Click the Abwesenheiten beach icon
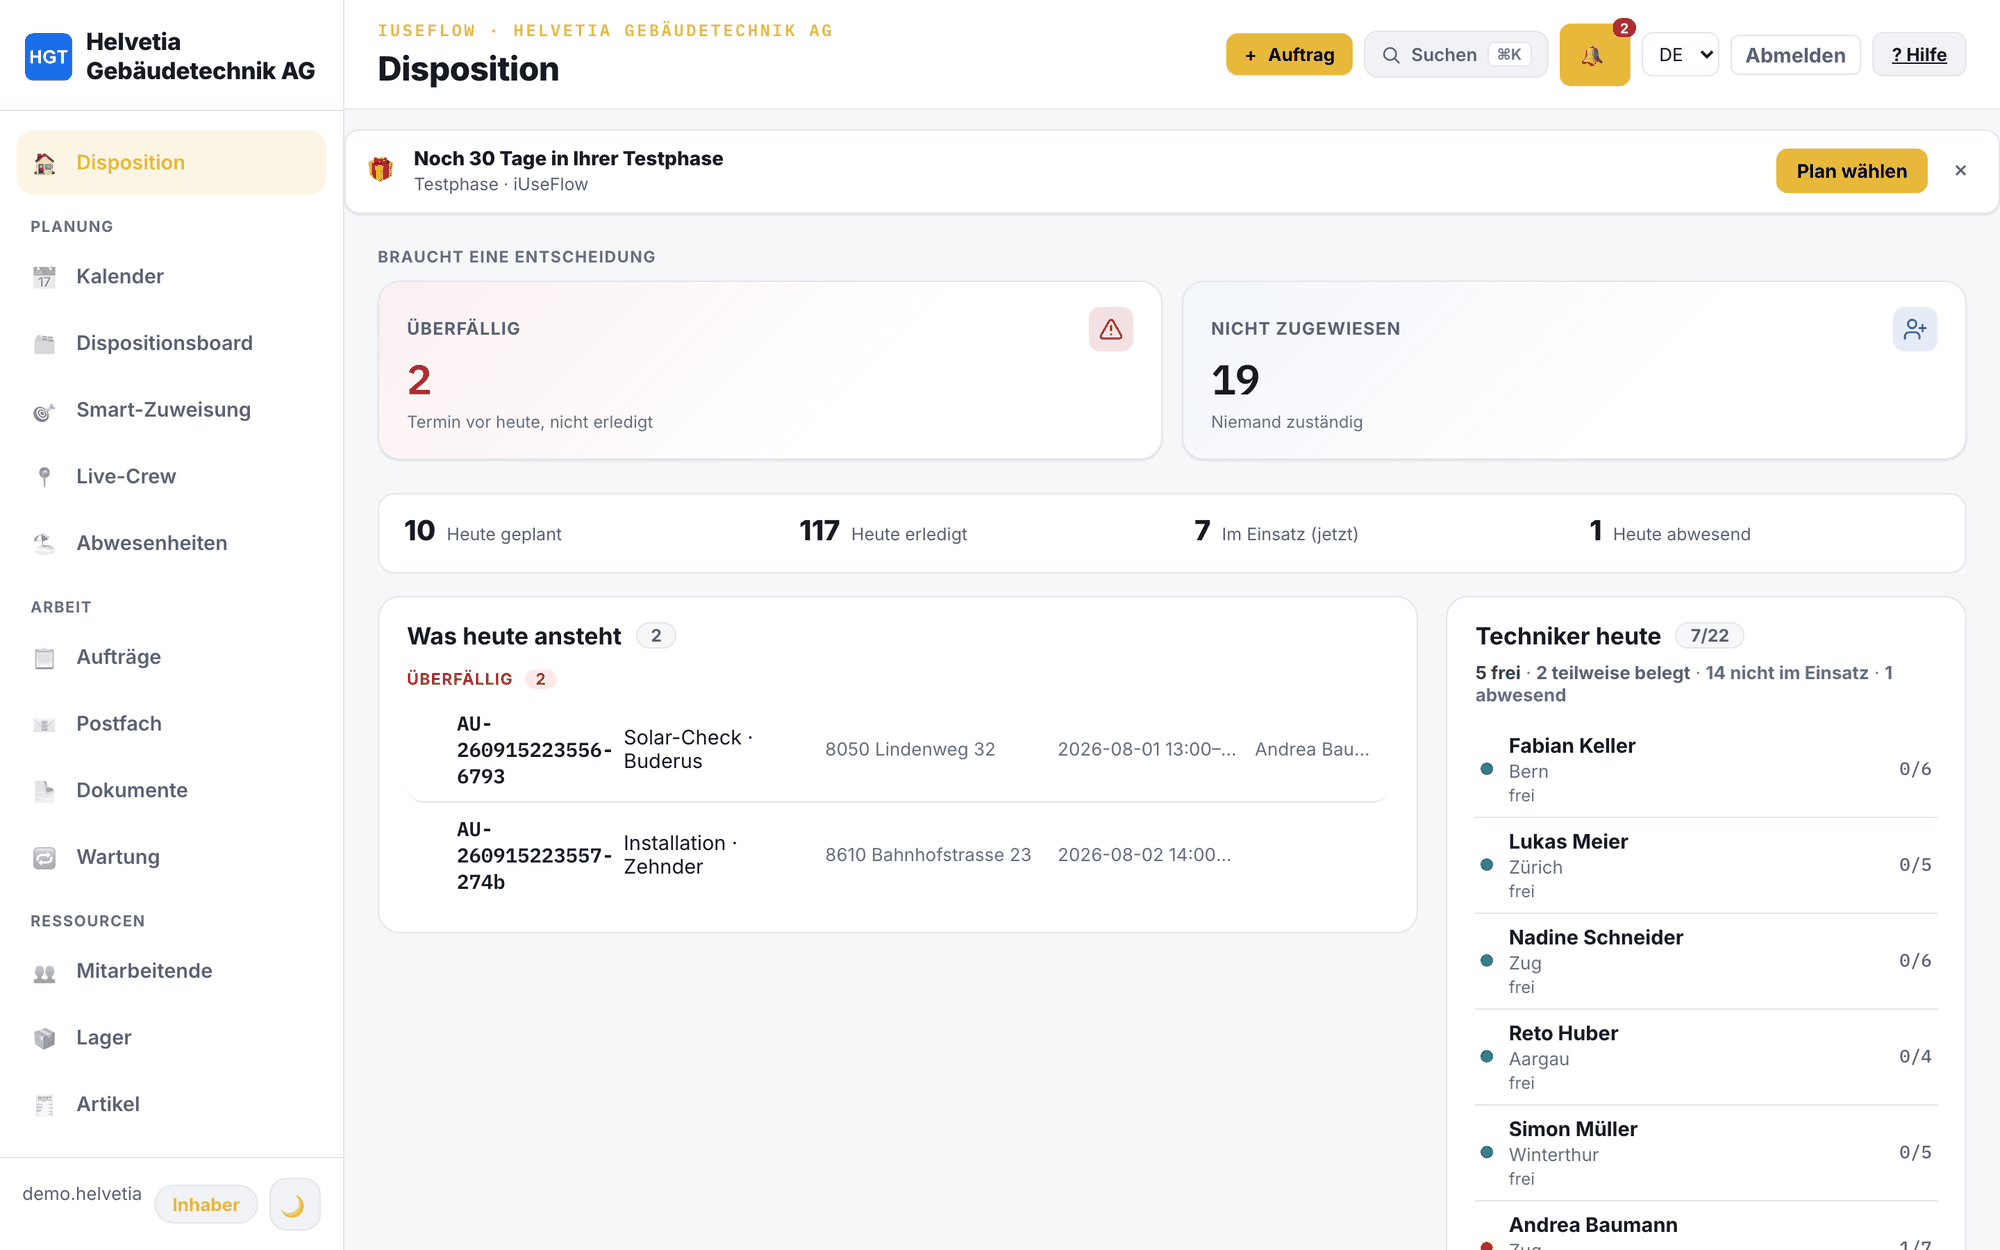Viewport: 2000px width, 1250px height. tap(45, 543)
